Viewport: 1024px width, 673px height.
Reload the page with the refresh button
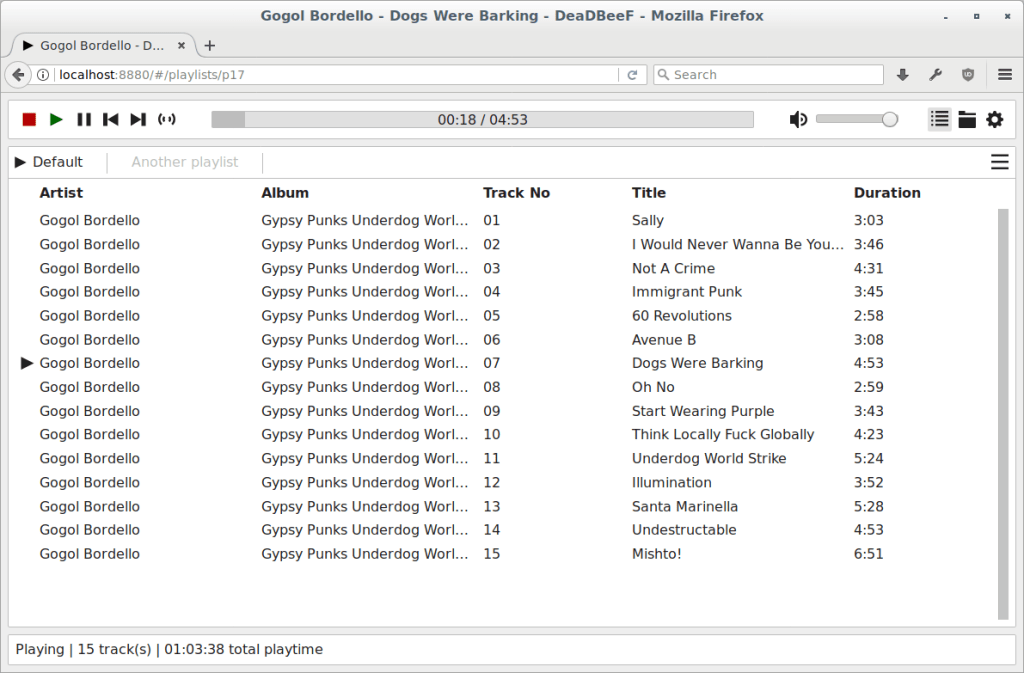[x=632, y=74]
